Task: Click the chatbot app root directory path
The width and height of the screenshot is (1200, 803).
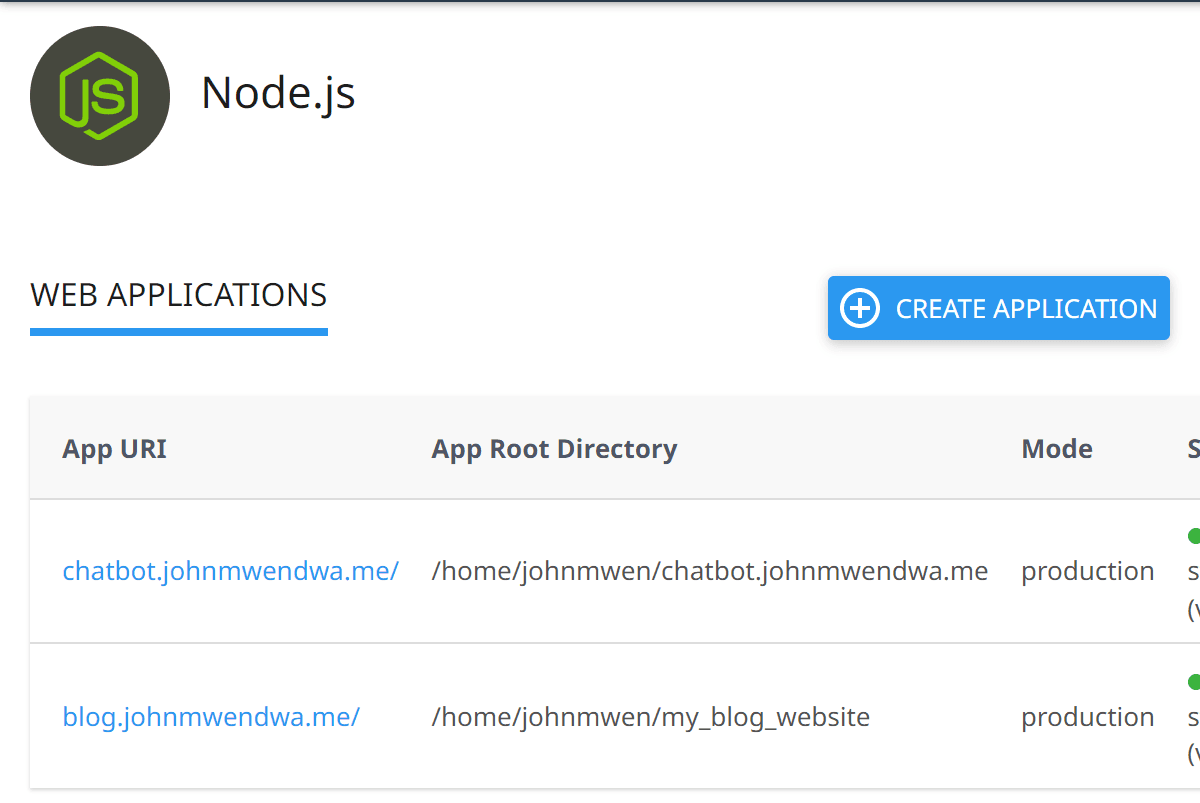Action: [x=709, y=570]
